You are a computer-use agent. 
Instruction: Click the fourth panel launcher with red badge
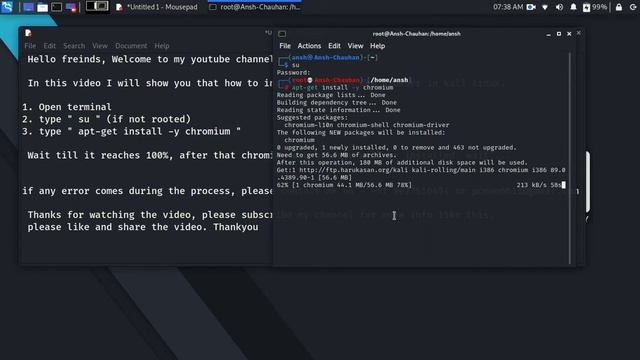click(x=71, y=7)
